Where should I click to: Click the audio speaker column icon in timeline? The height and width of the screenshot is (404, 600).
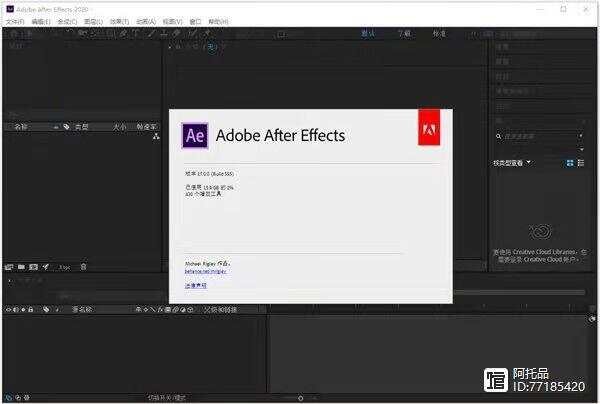[16, 310]
